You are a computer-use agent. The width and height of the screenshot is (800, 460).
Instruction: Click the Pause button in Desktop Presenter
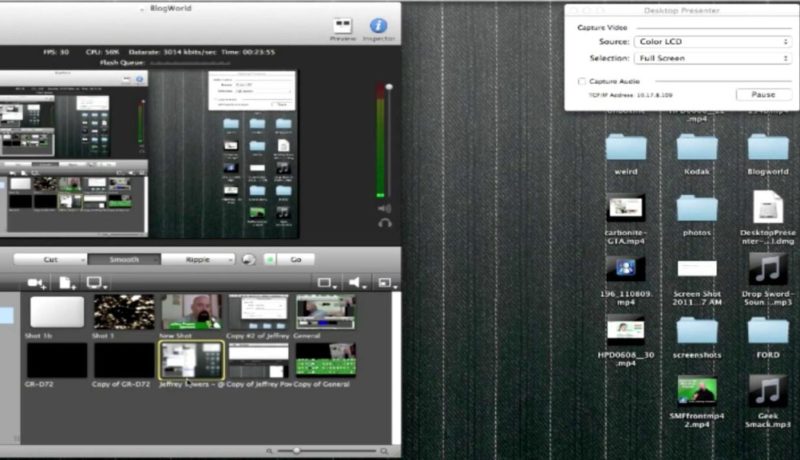pos(763,95)
